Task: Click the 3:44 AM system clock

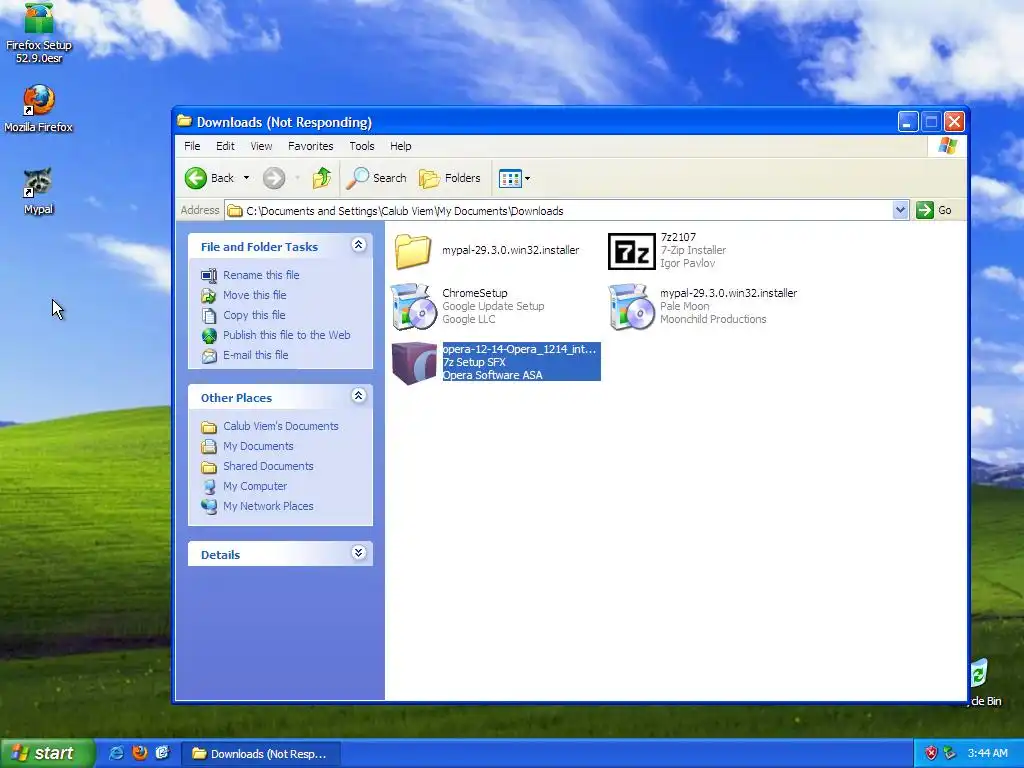Action: click(987, 754)
